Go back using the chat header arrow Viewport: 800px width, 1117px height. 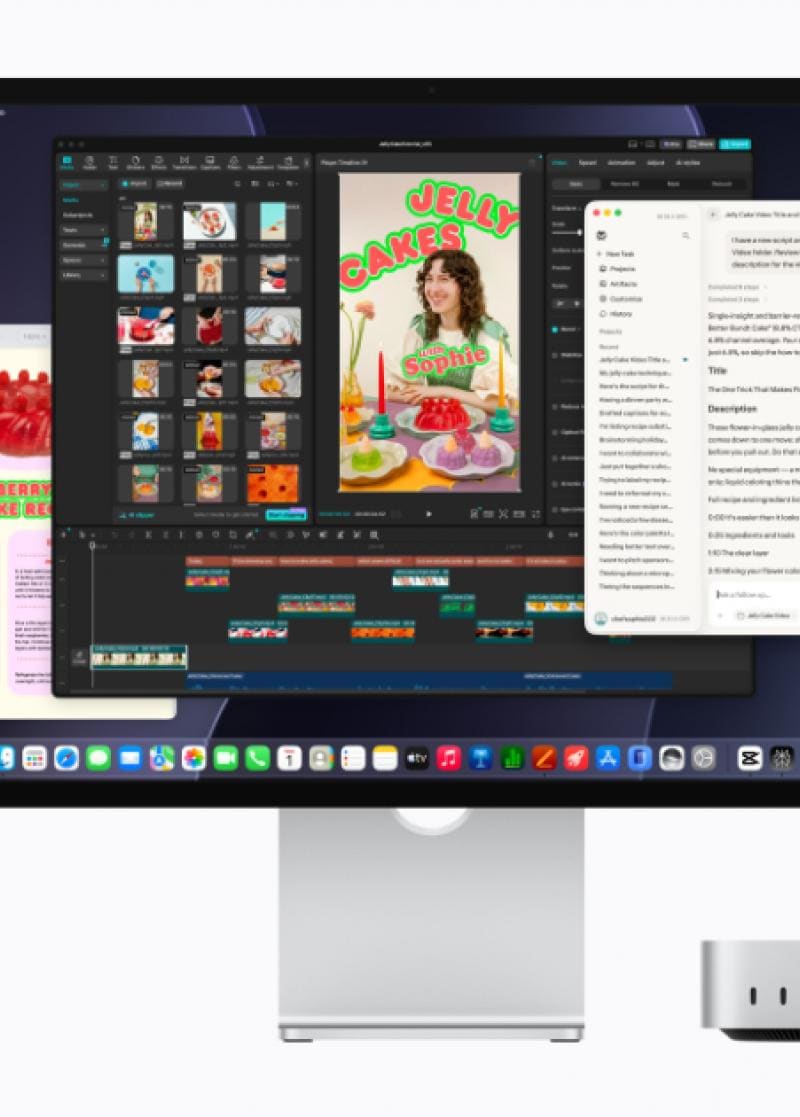coord(713,214)
